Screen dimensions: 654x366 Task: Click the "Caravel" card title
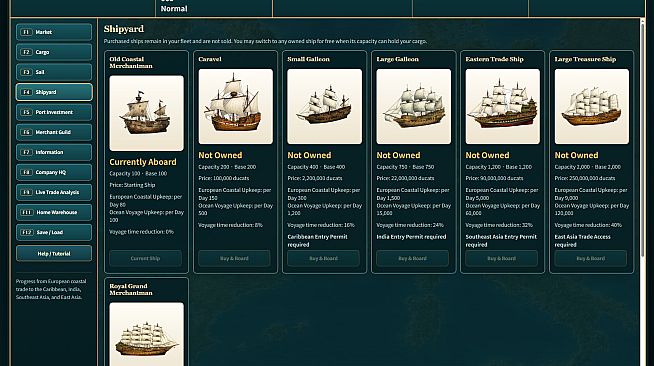point(210,59)
